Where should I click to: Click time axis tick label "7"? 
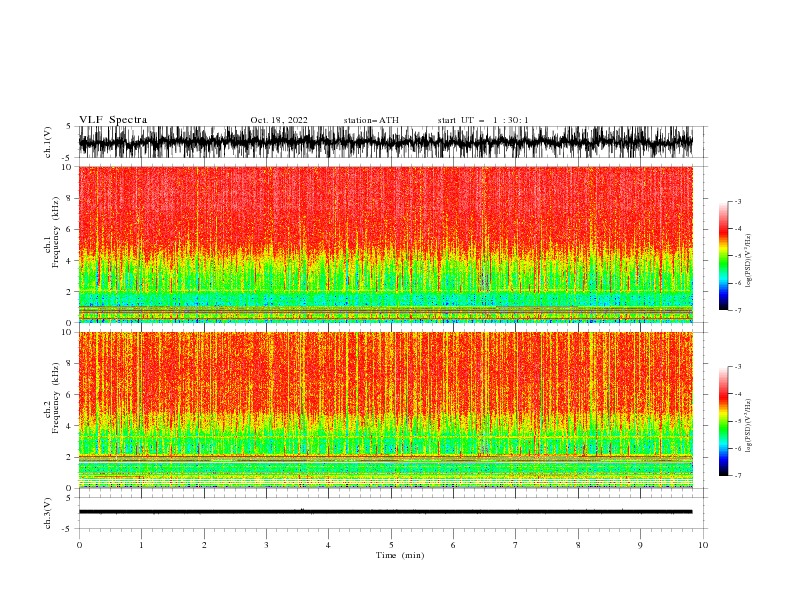pos(516,545)
